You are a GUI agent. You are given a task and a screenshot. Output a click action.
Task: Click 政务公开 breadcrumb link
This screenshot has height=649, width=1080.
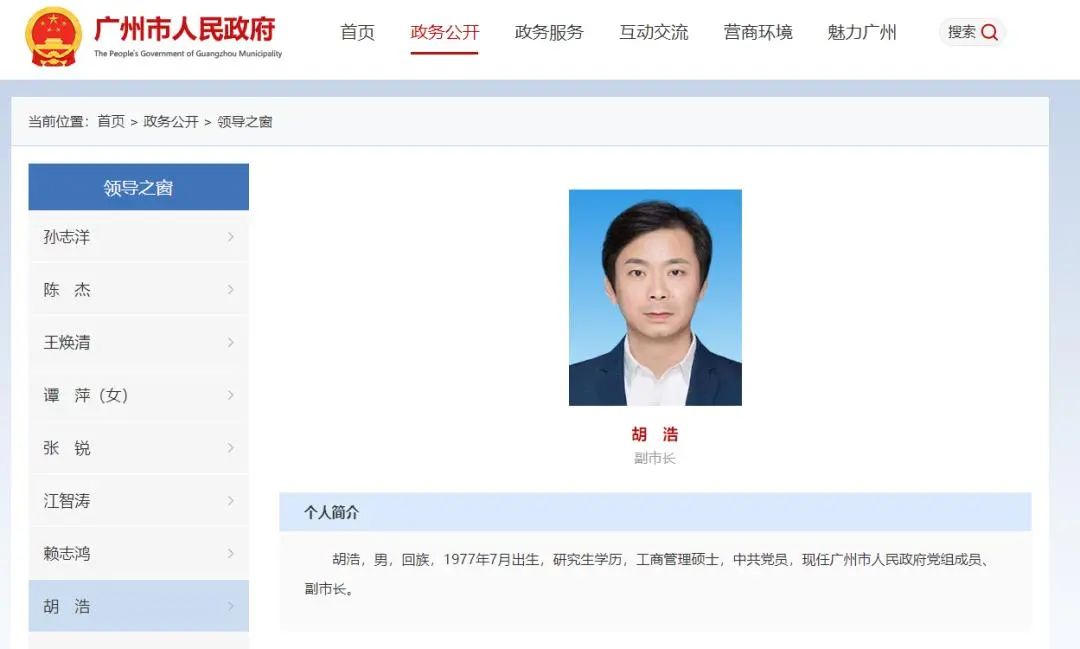coord(171,121)
